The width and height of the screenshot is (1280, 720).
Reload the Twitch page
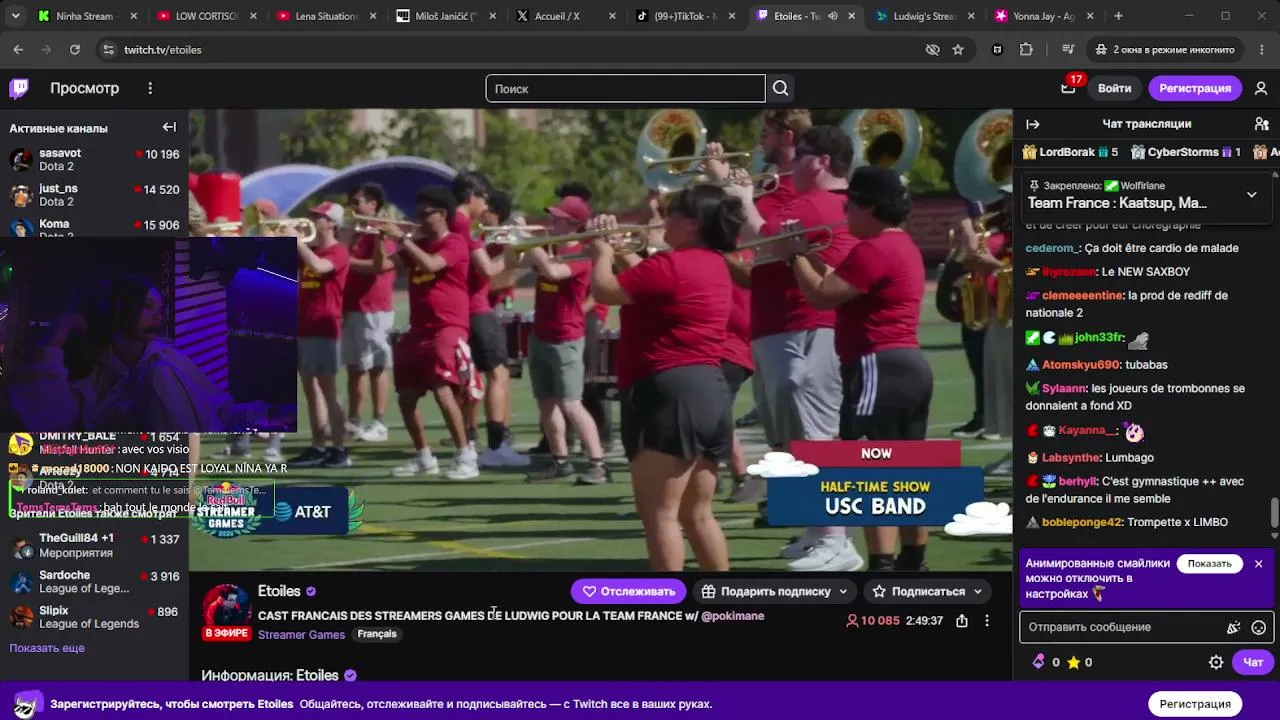pos(74,50)
